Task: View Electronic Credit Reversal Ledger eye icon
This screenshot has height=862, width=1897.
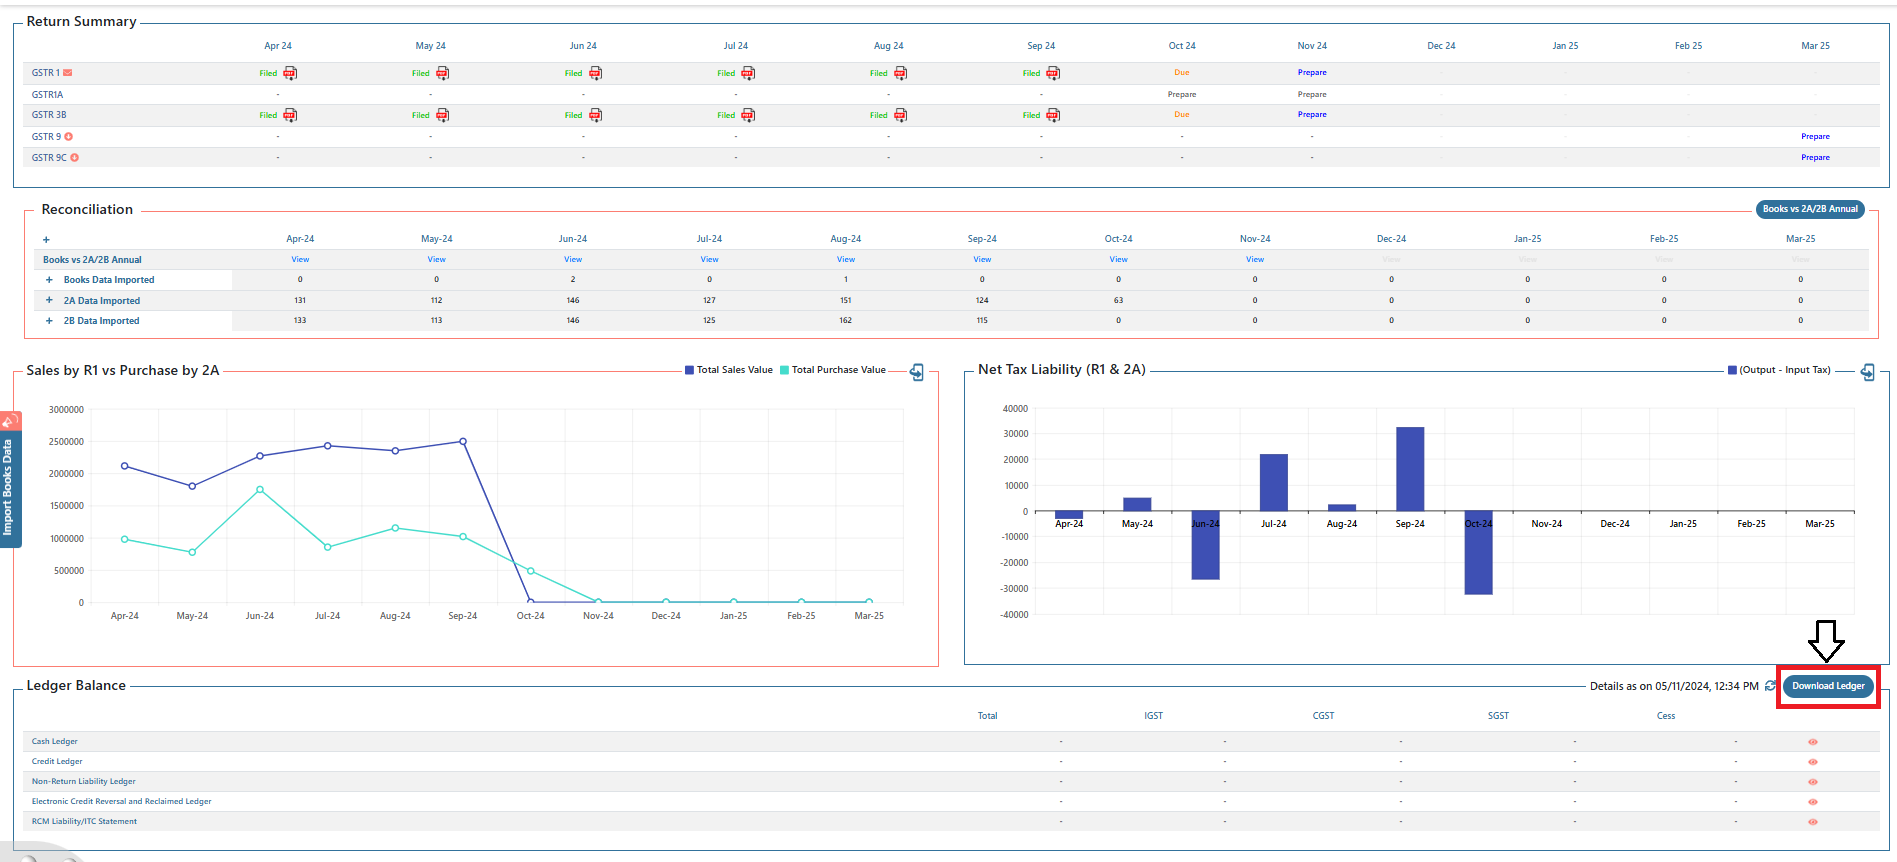Action: click(1813, 802)
